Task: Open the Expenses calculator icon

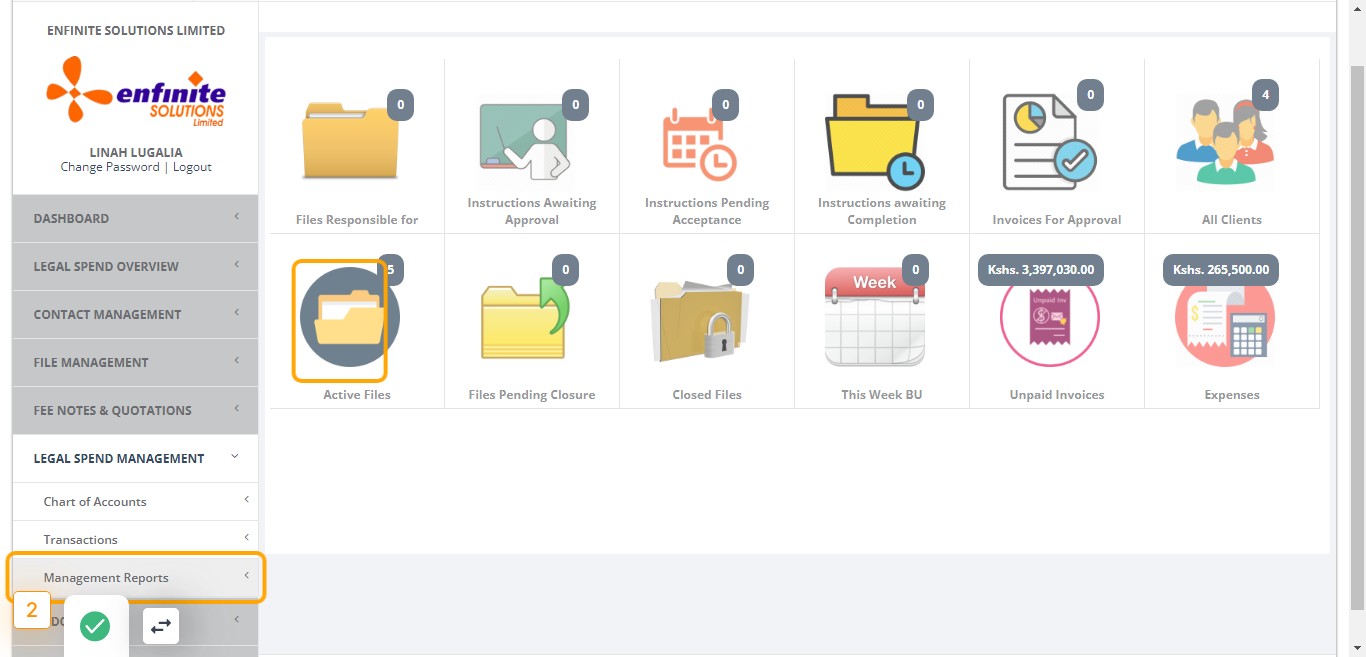Action: point(1225,319)
